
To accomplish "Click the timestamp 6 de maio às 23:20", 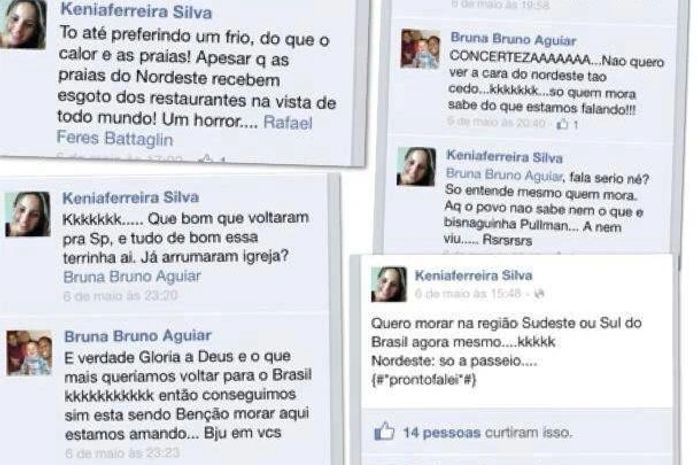I will [120, 296].
